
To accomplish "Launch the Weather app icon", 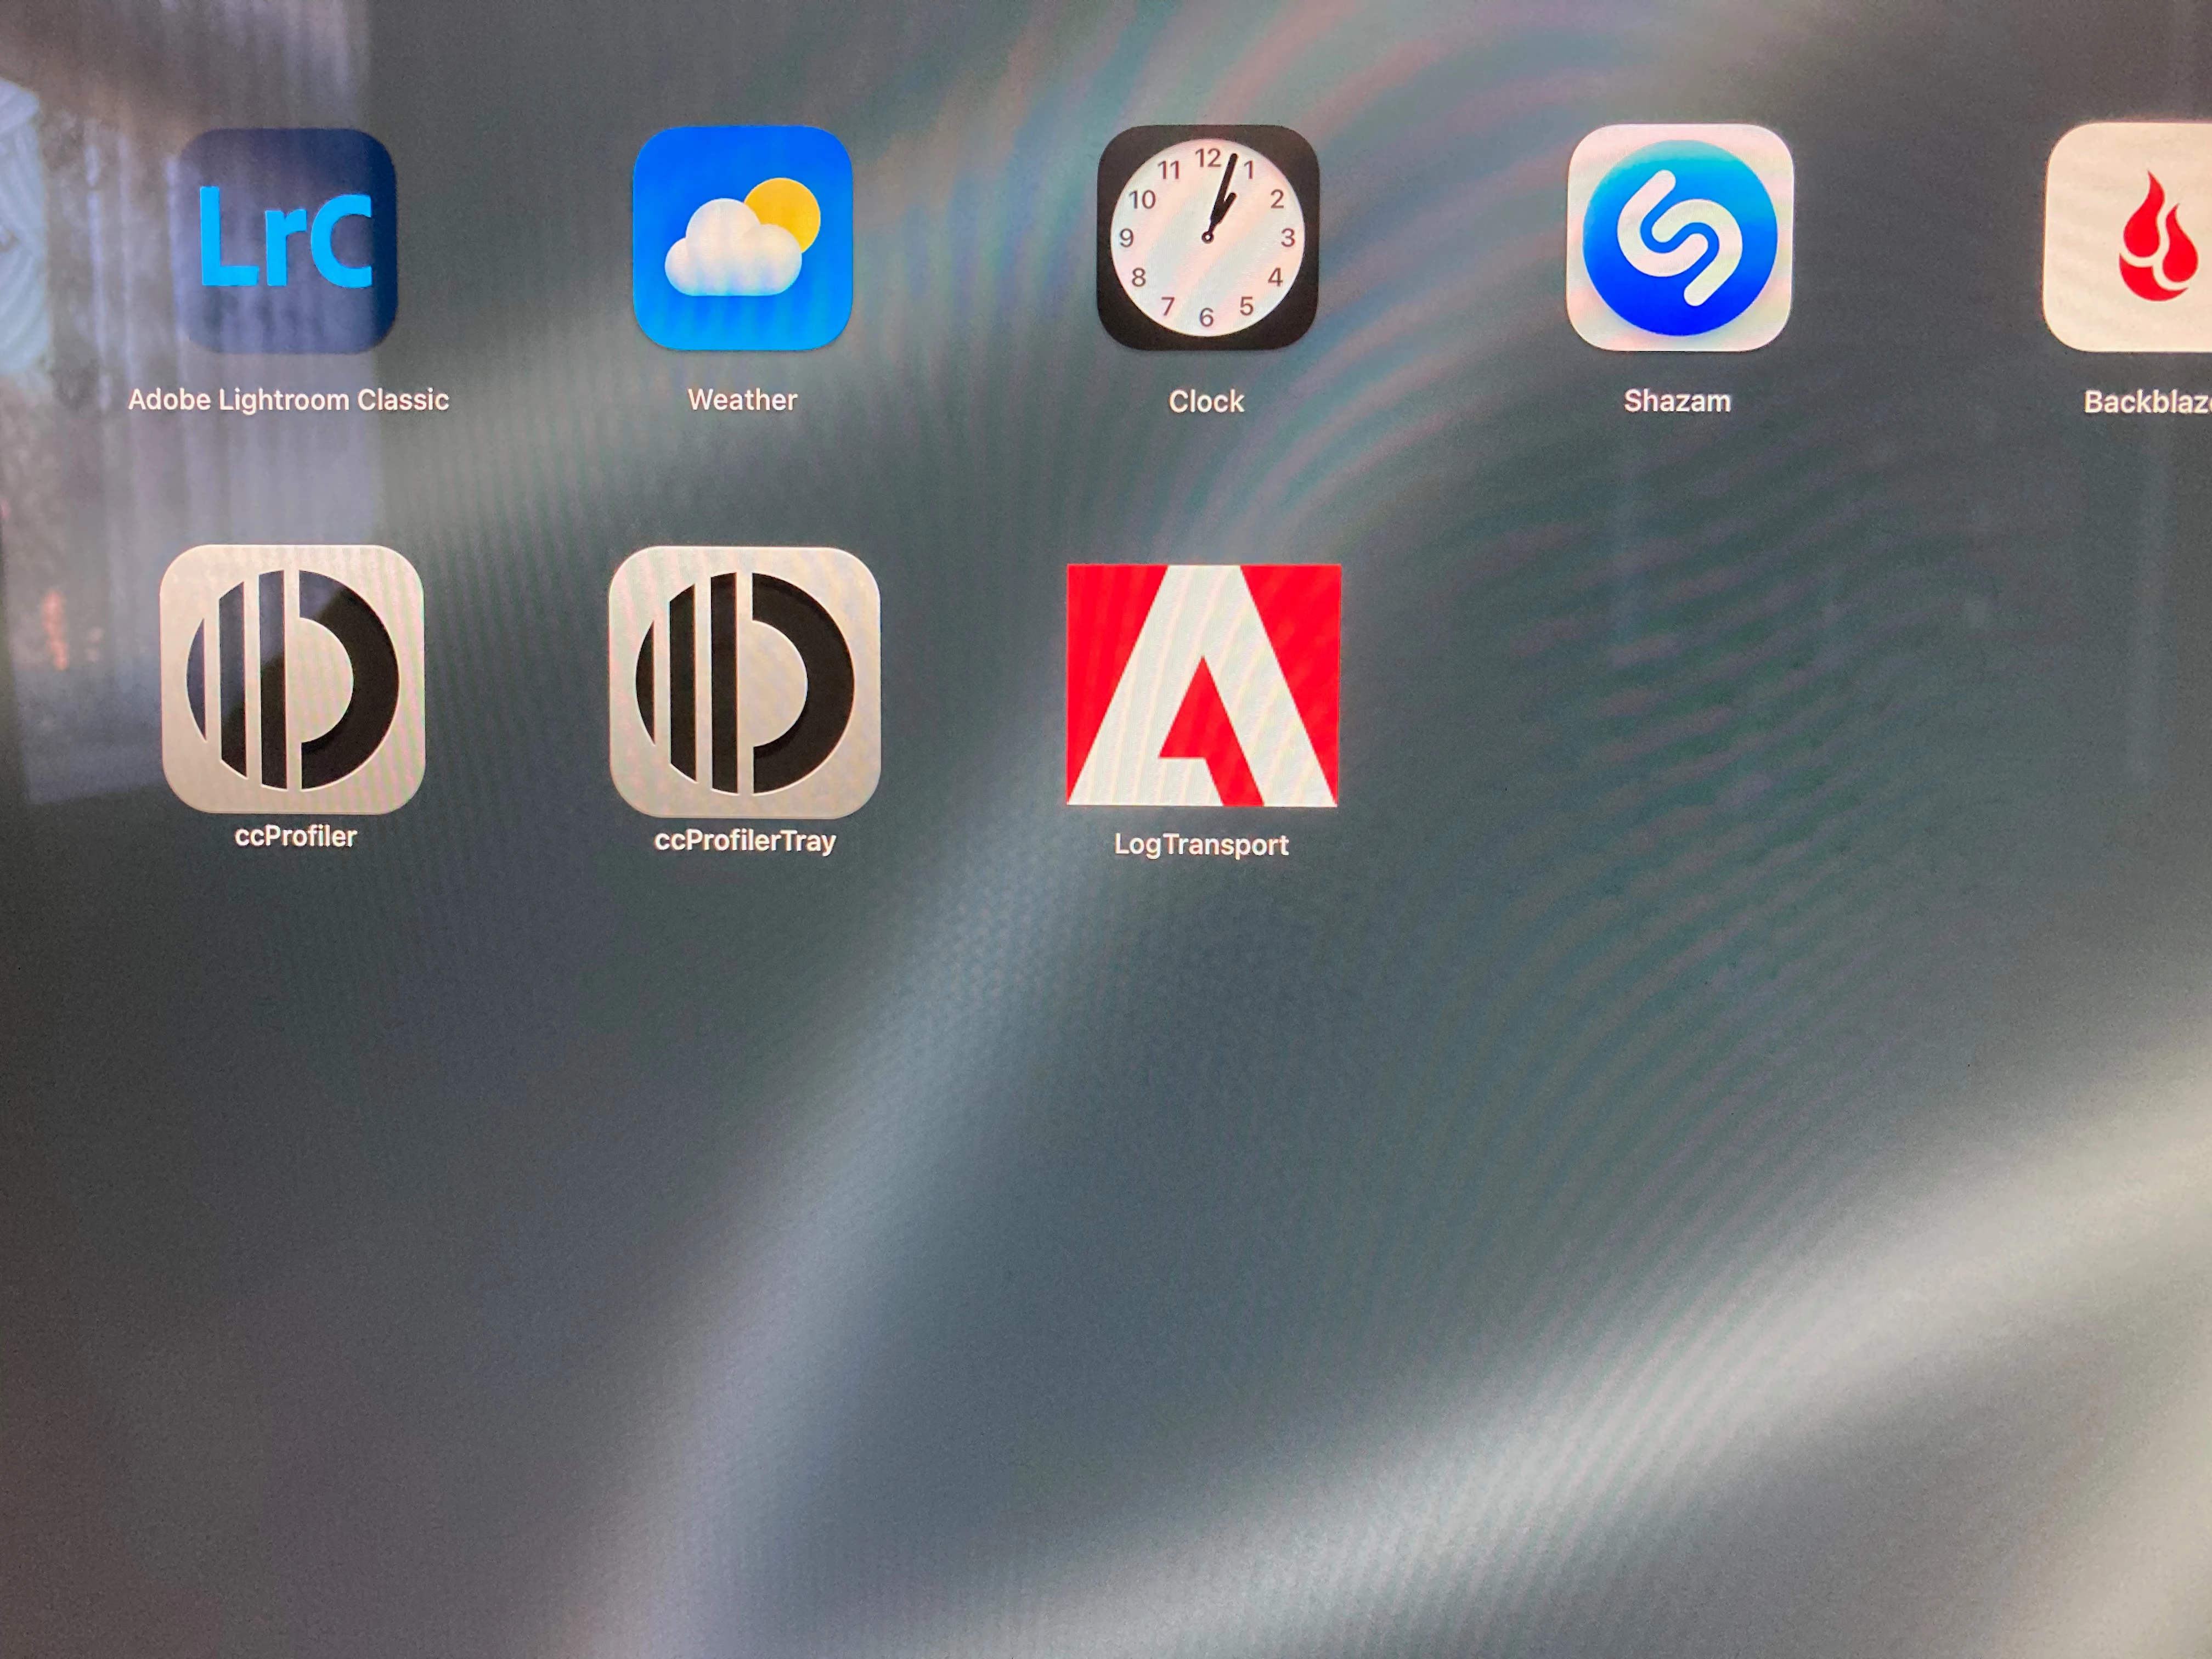I will coord(742,238).
